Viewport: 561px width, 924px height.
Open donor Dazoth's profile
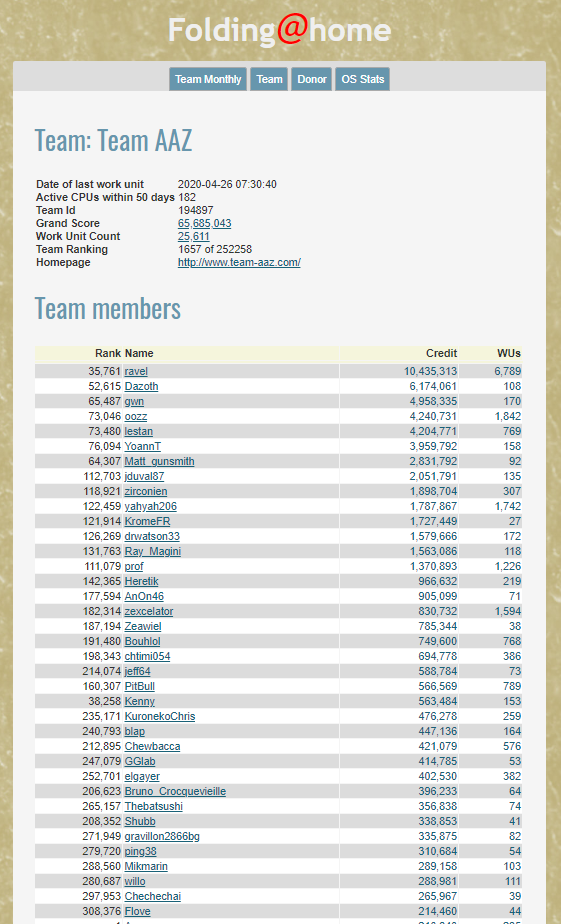pyautogui.click(x=141, y=387)
